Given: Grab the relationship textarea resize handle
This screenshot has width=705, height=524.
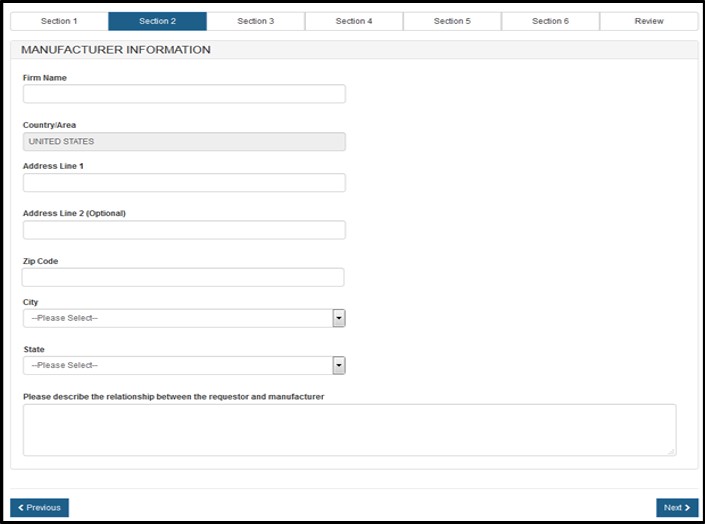Looking at the screenshot, I should pyautogui.click(x=671, y=451).
